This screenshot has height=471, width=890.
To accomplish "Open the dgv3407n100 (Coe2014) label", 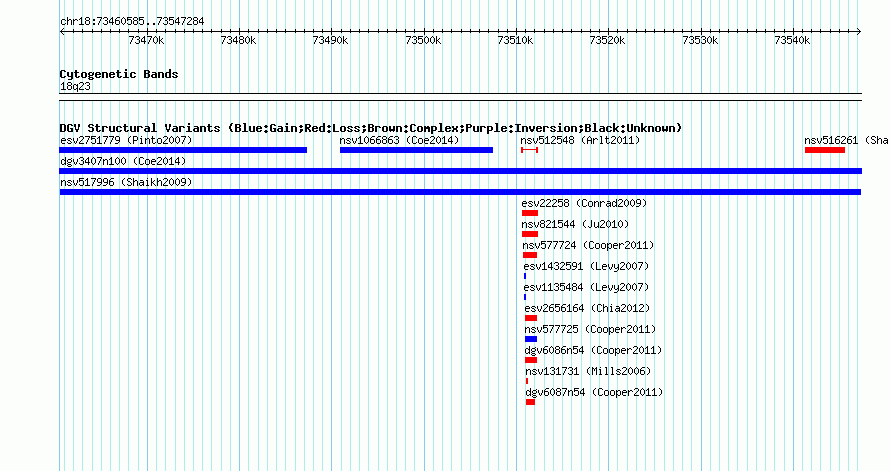I will click(123, 161).
